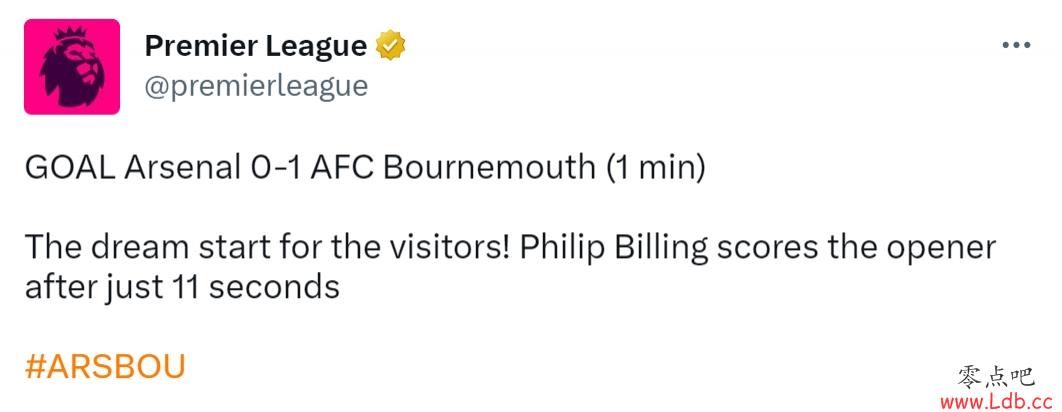The width and height of the screenshot is (1062, 412).
Task: Click the phrase 'The dream start'
Action: pos(138,248)
